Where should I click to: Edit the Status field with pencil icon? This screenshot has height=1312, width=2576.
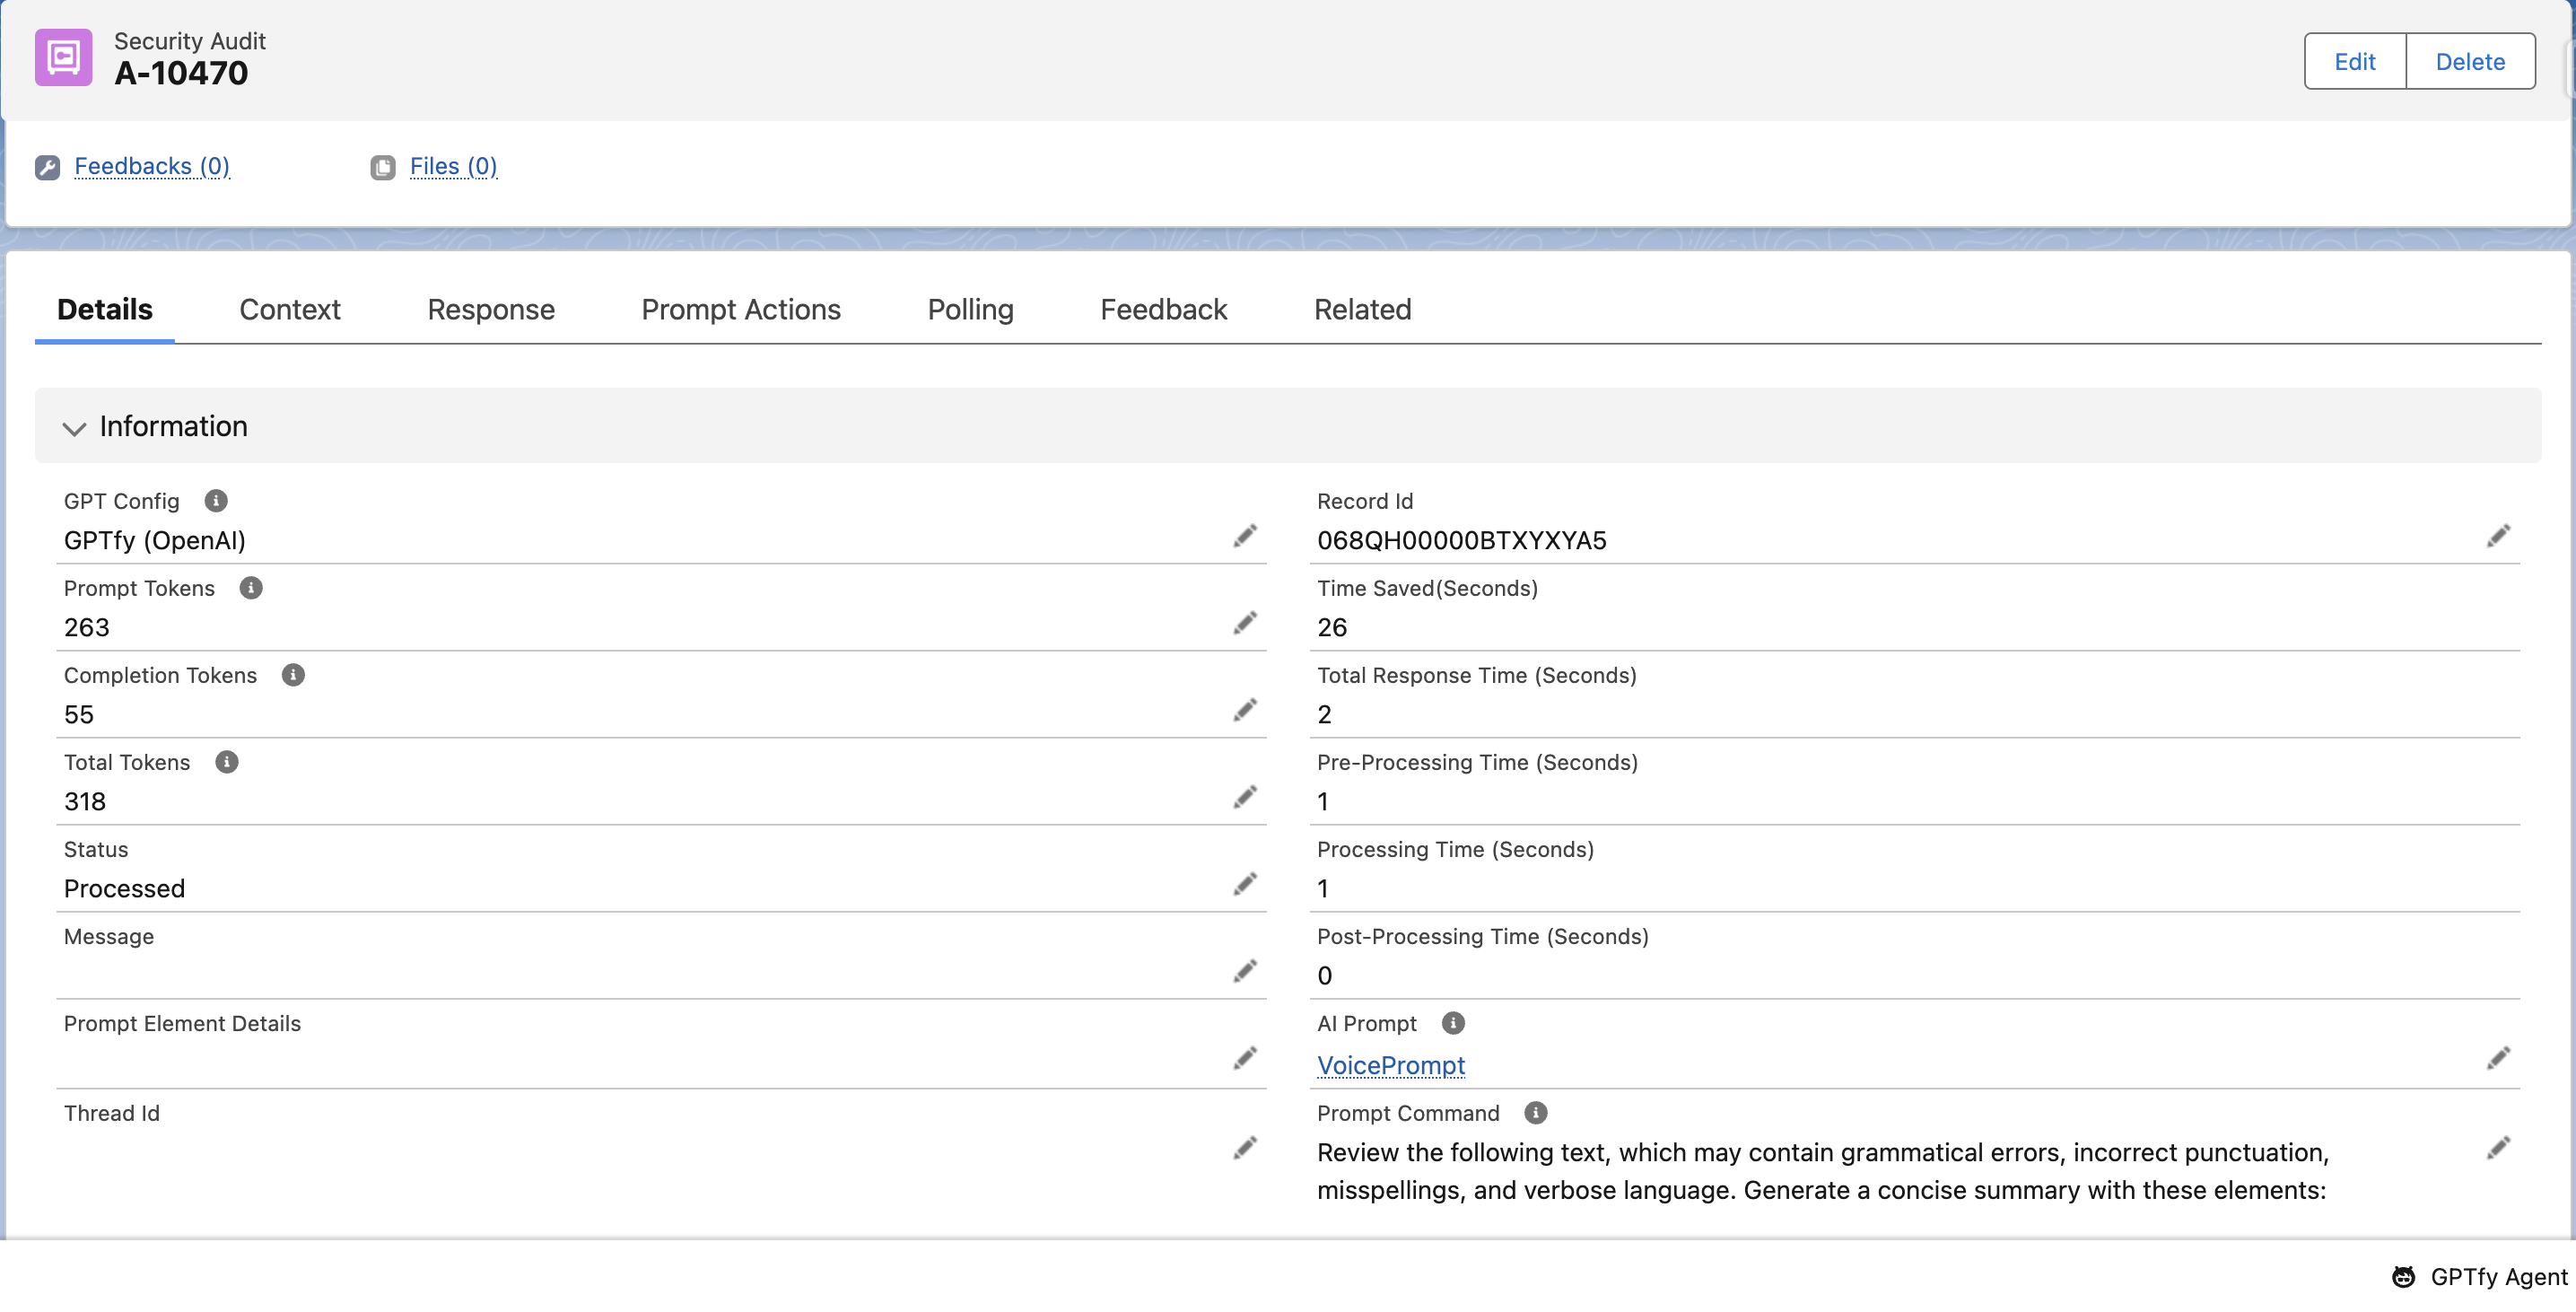[x=1244, y=884]
